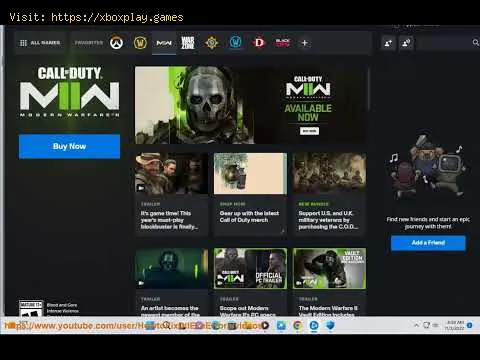Click the Call of Duty MWII logo
The height and width of the screenshot is (360, 480).
pos(69,92)
